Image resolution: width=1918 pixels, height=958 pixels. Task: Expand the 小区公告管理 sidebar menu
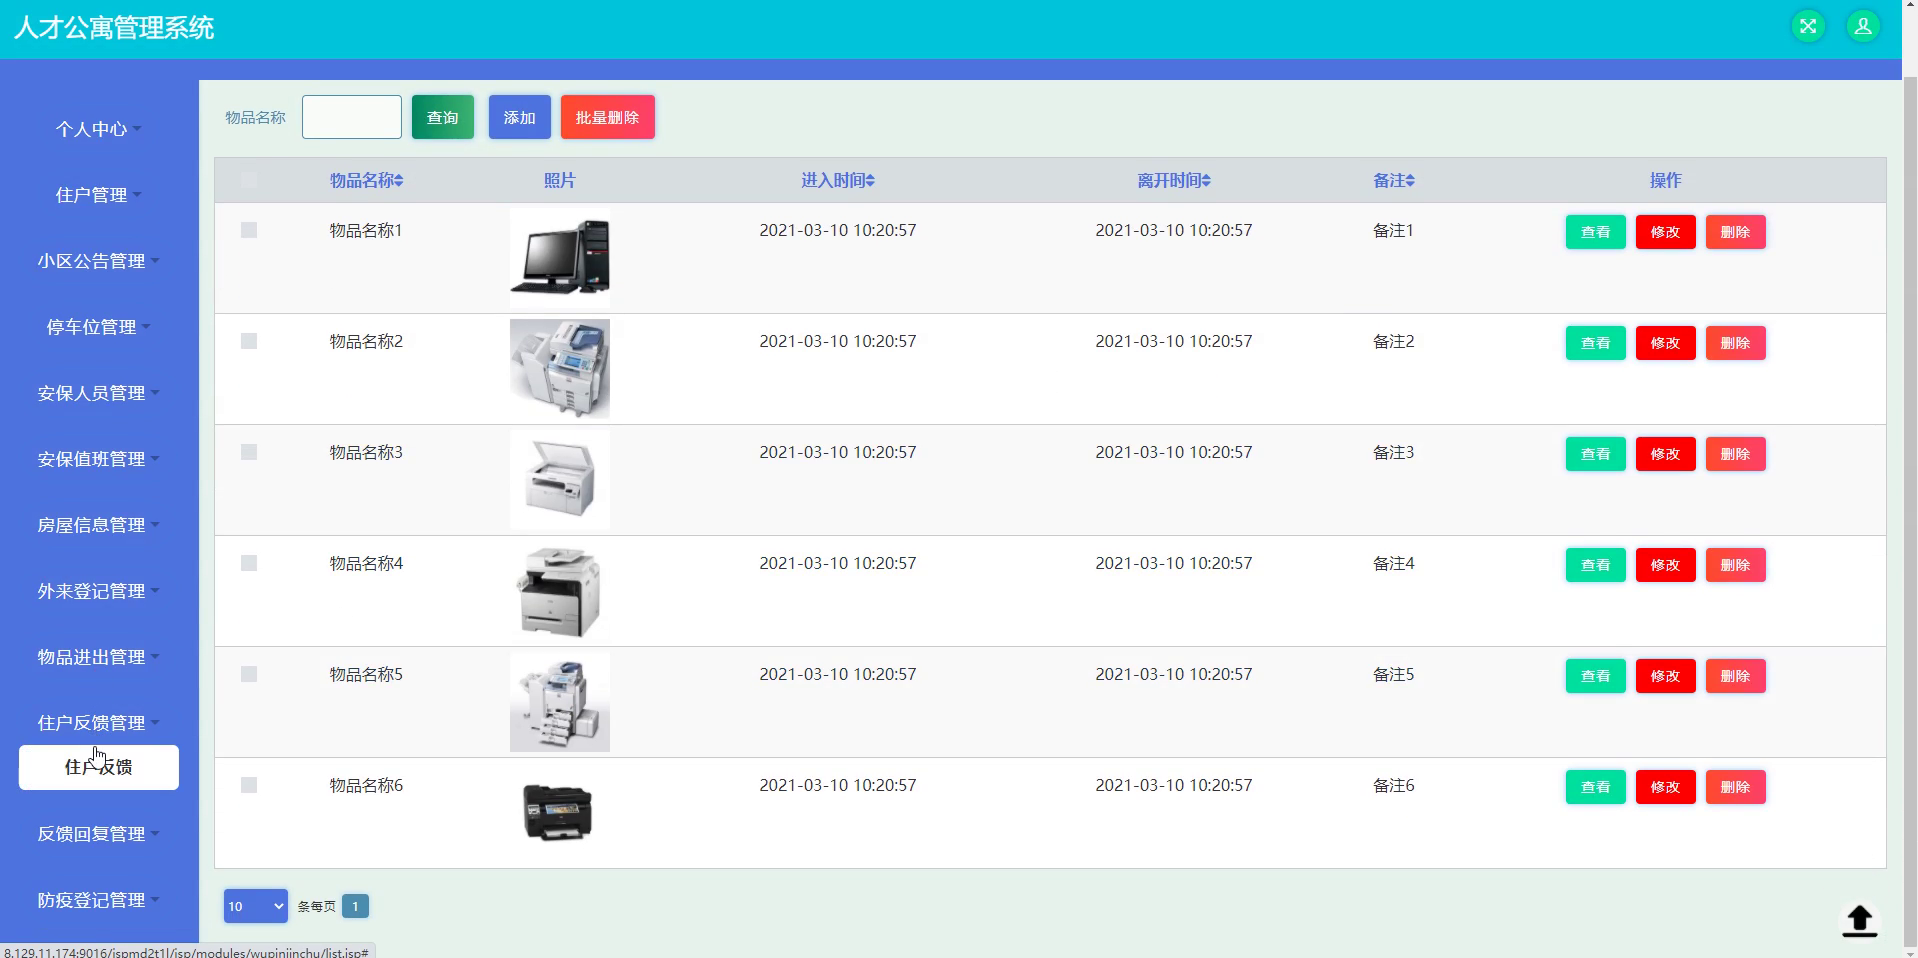click(x=99, y=261)
